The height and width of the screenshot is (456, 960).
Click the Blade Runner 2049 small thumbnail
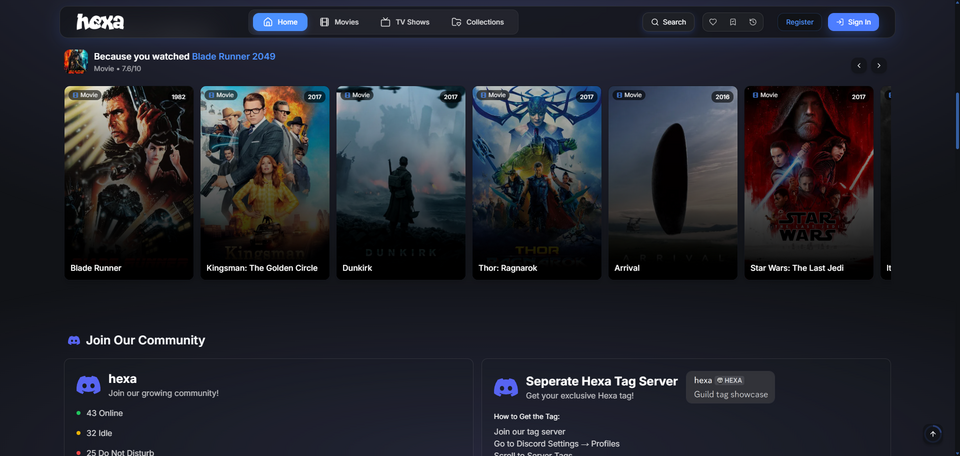76,62
